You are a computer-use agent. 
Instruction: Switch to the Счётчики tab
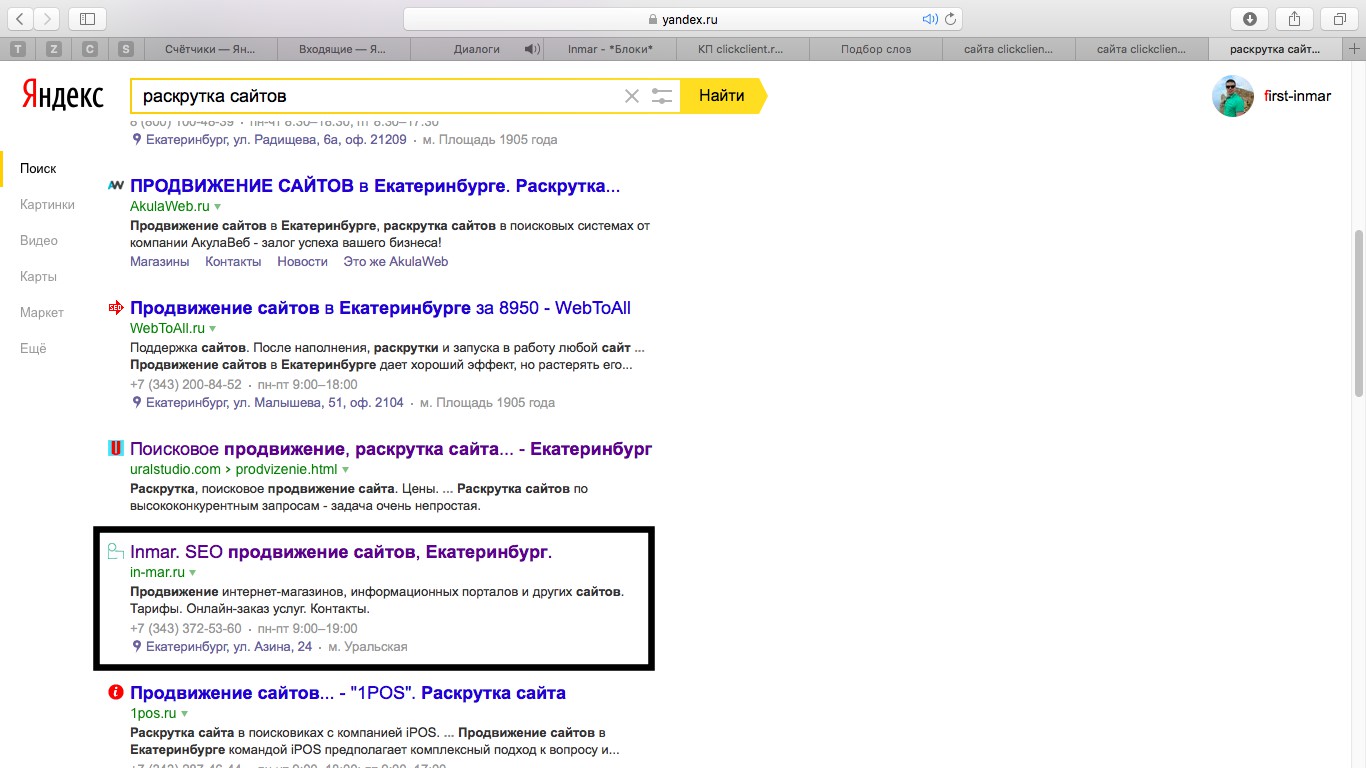click(210, 49)
